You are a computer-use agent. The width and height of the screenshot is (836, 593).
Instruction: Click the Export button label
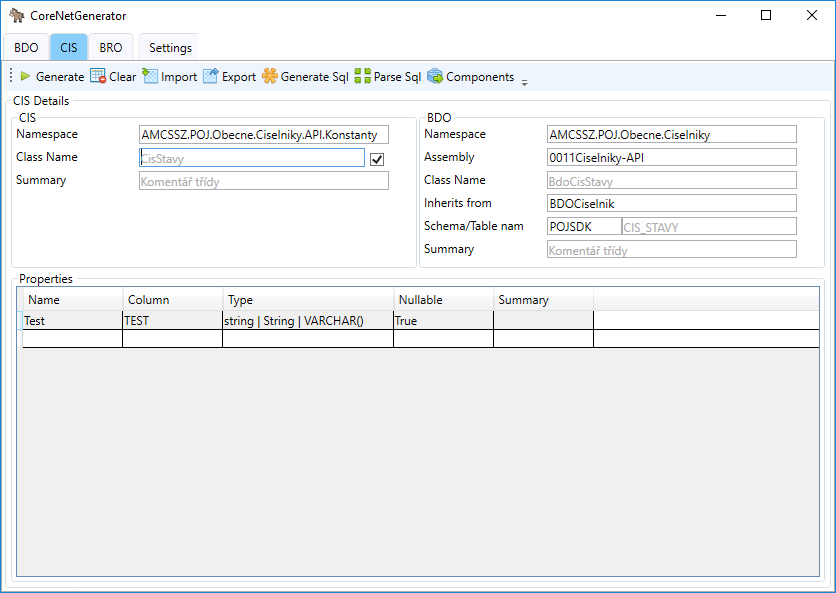pyautogui.click(x=239, y=77)
